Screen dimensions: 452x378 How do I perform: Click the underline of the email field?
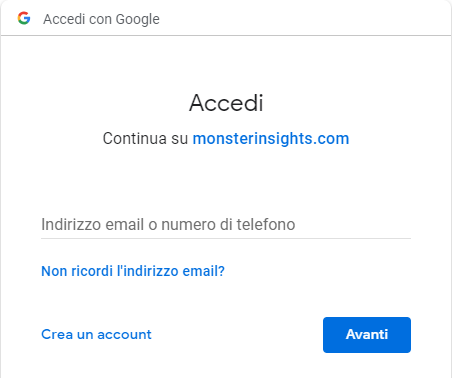[226, 238]
